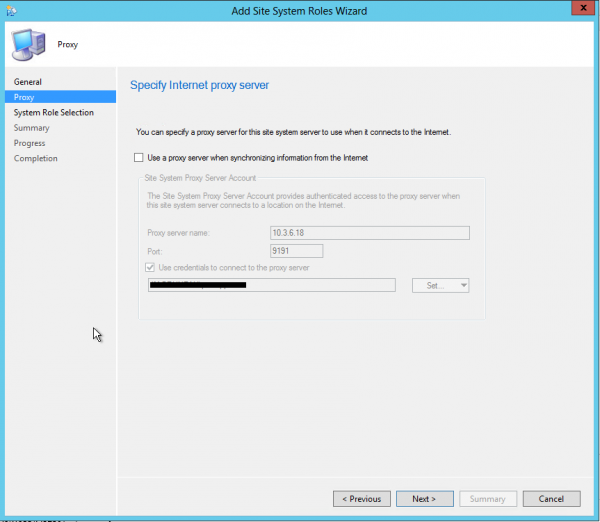Click the Proxy server name field
The height and width of the screenshot is (522, 600).
pyautogui.click(x=370, y=233)
